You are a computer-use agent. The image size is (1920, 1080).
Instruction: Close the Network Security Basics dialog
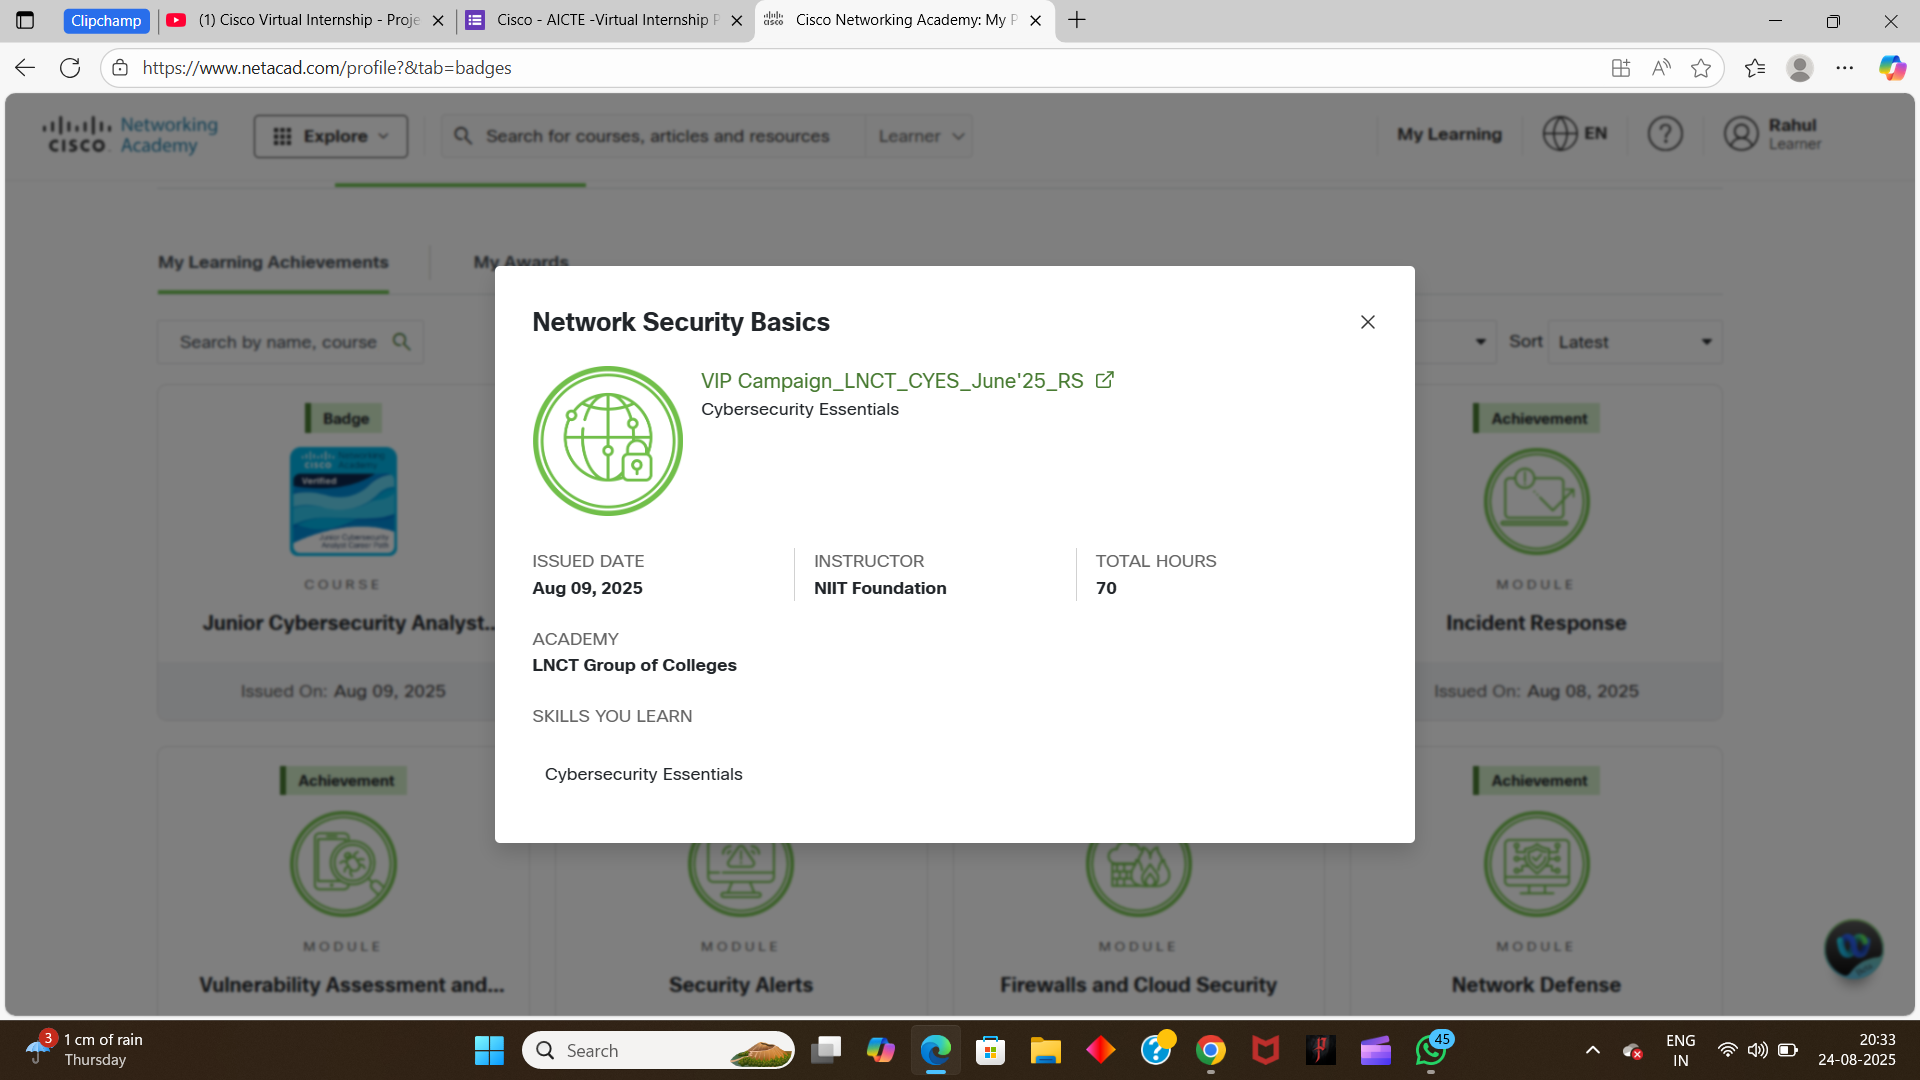point(1367,322)
